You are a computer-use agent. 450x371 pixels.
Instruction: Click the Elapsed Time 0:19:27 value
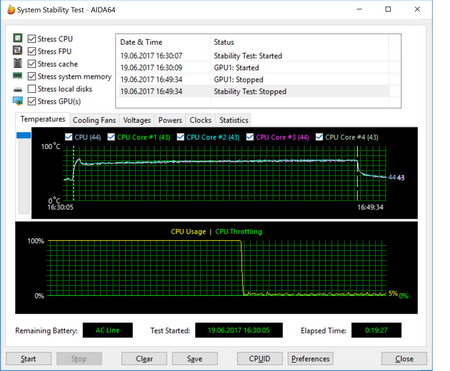point(376,330)
